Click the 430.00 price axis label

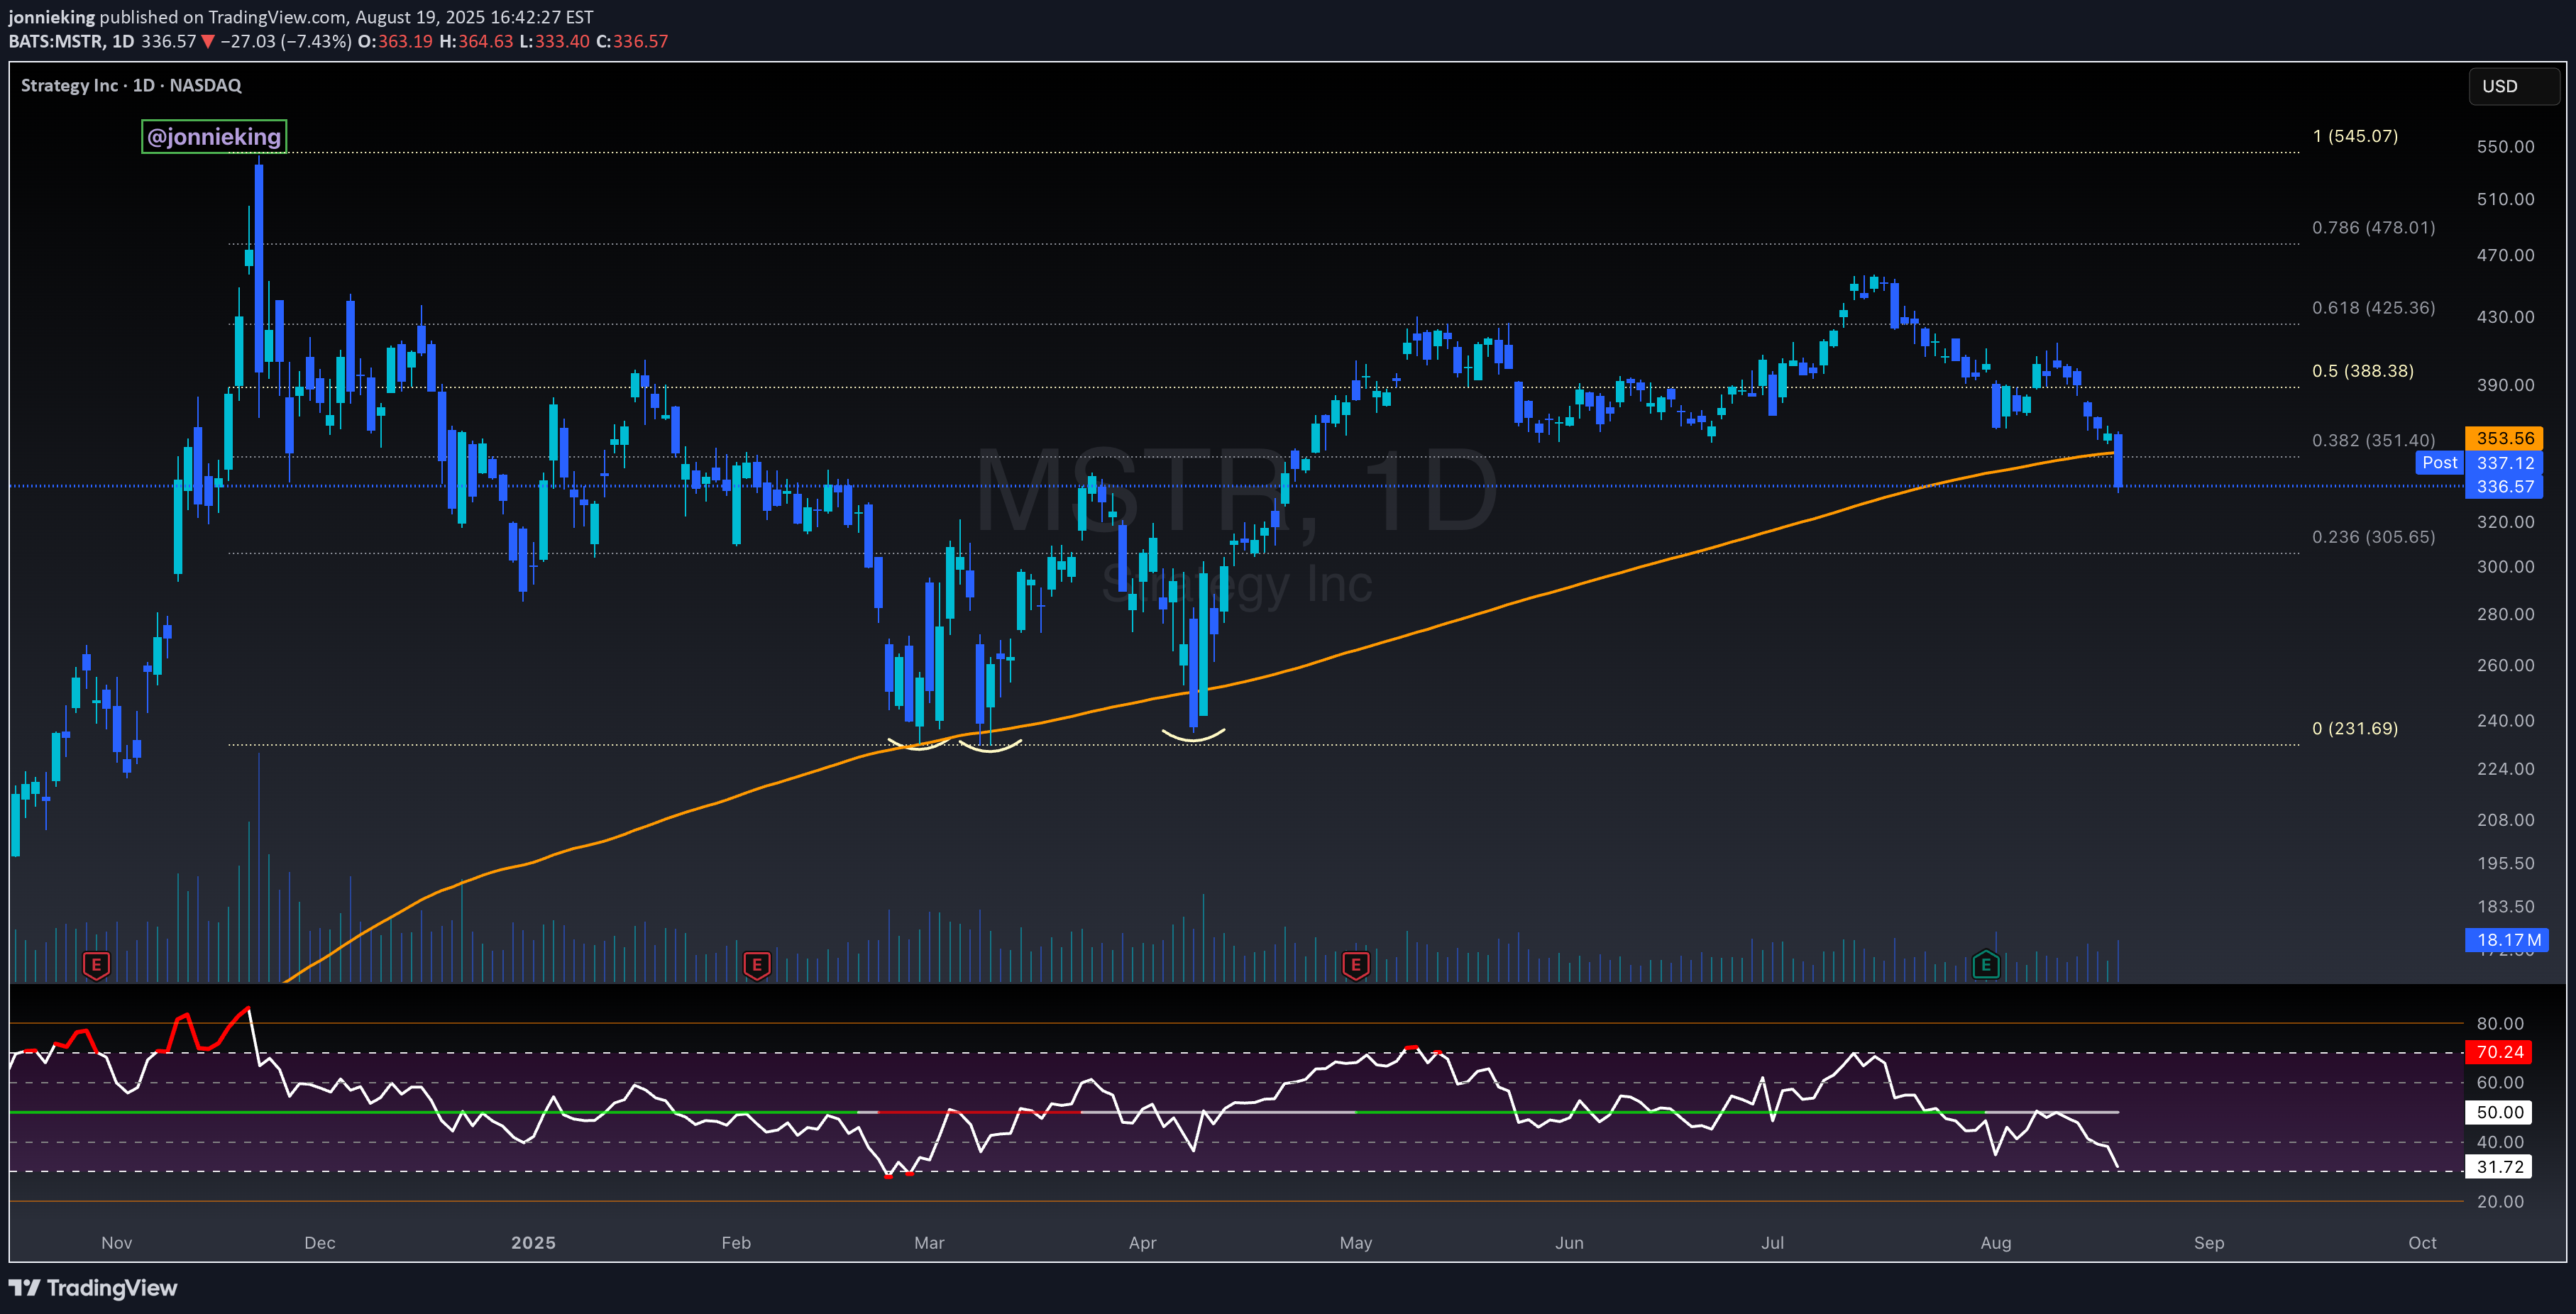[2505, 317]
